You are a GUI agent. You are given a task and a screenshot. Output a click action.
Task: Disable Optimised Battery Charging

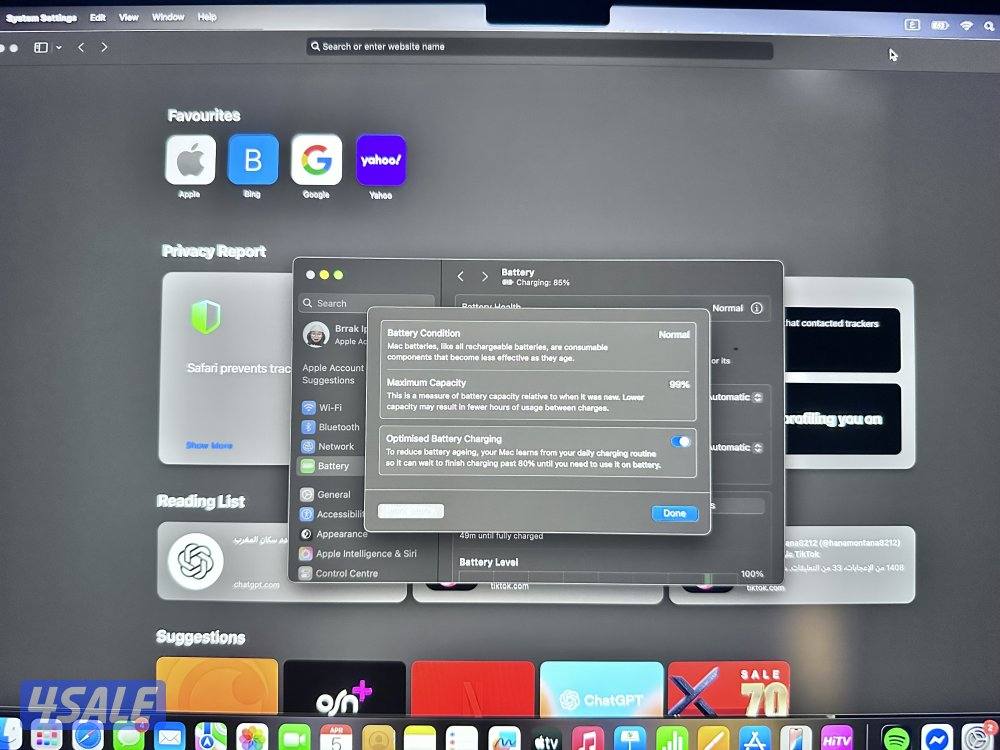pyautogui.click(x=681, y=441)
